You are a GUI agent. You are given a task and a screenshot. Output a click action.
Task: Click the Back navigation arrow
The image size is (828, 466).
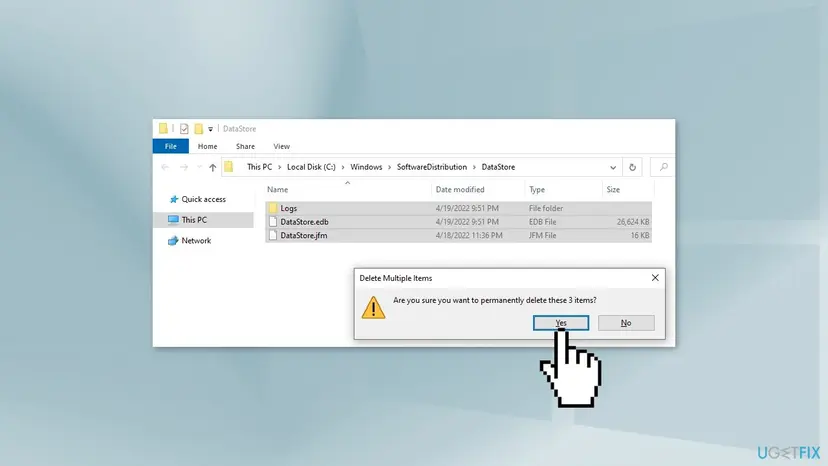click(165, 167)
